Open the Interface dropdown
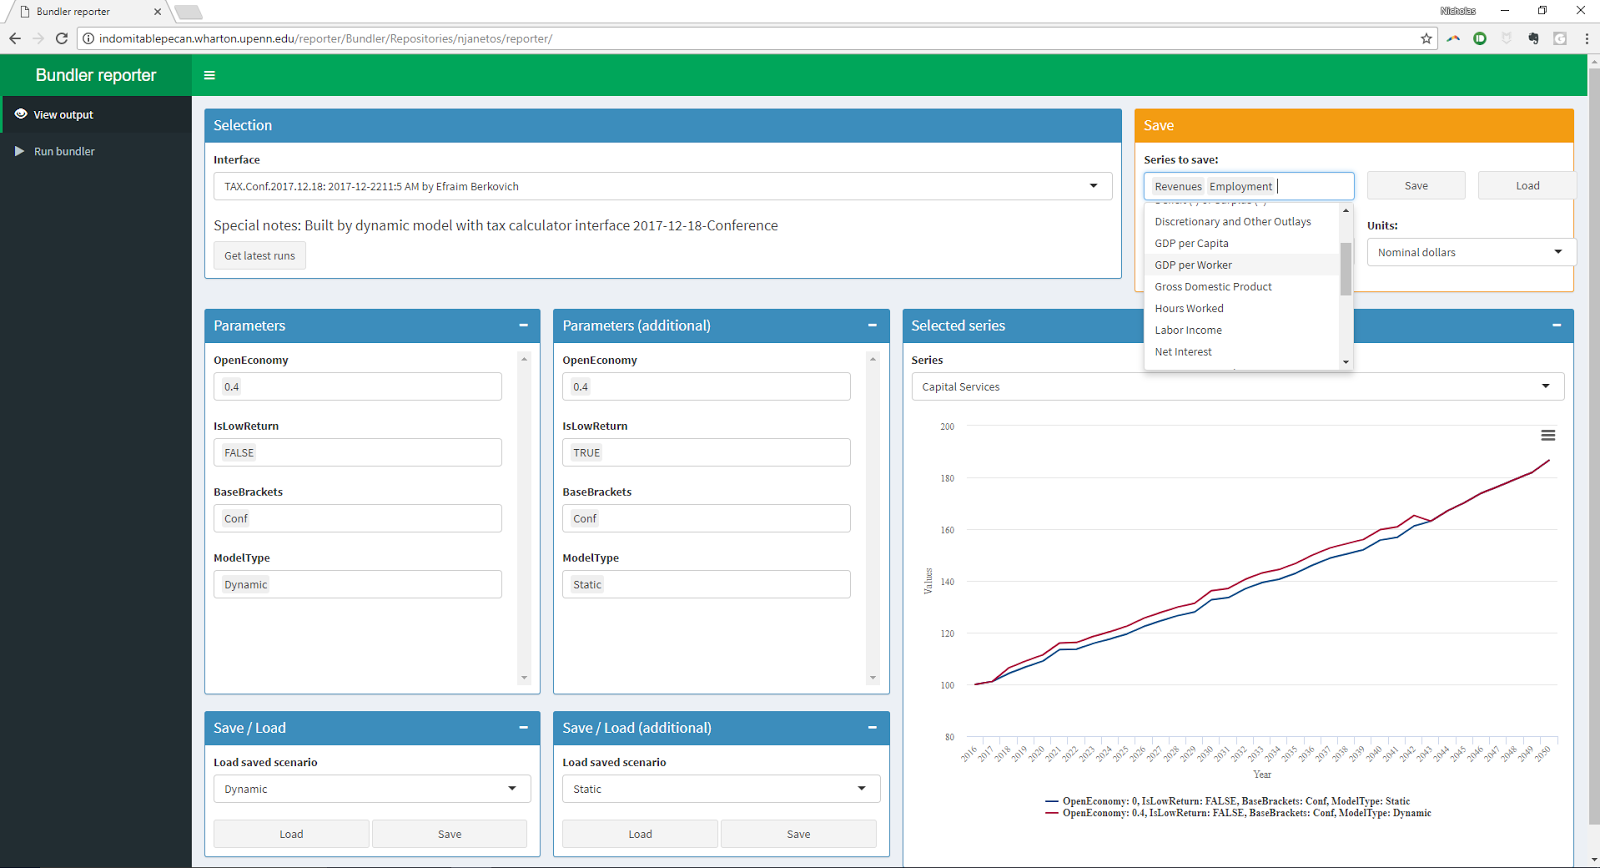 coord(662,186)
